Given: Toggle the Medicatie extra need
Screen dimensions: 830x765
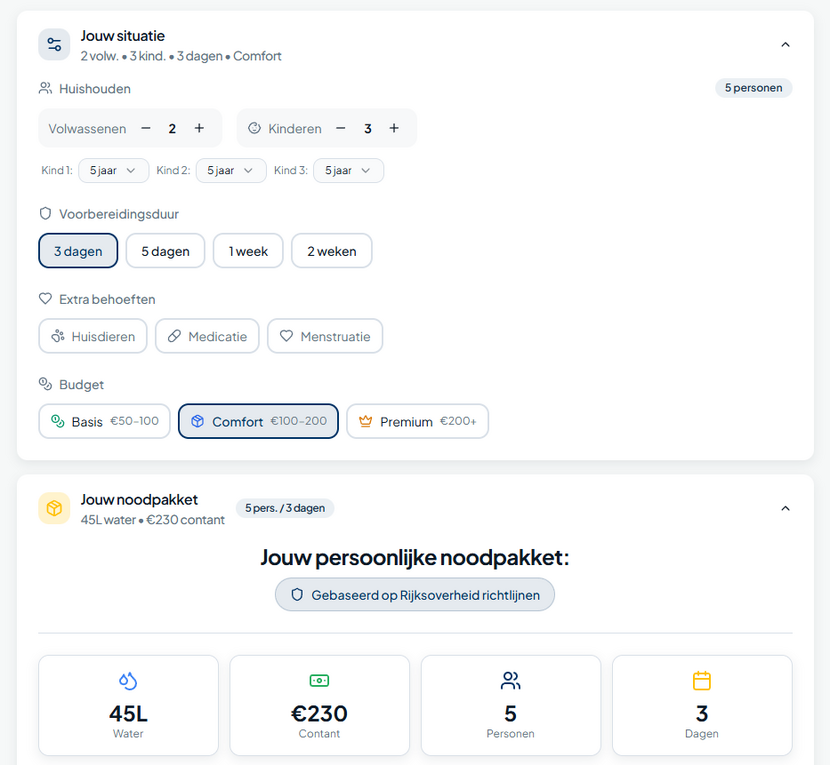Looking at the screenshot, I should tap(207, 337).
